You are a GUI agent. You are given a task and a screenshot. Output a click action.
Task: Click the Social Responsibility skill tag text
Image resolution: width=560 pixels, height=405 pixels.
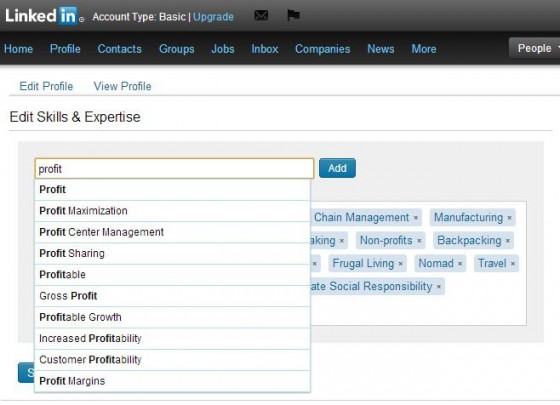pyautogui.click(x=371, y=286)
